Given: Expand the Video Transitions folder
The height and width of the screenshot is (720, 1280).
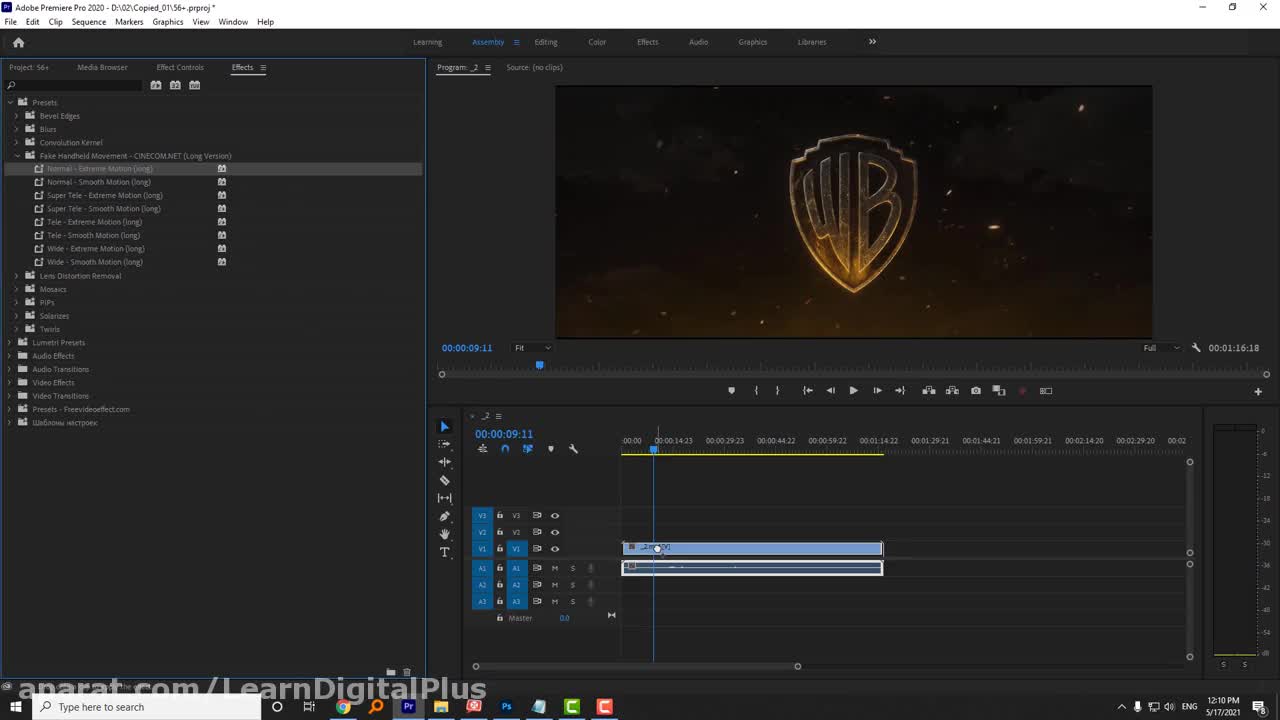Looking at the screenshot, I should (10, 396).
